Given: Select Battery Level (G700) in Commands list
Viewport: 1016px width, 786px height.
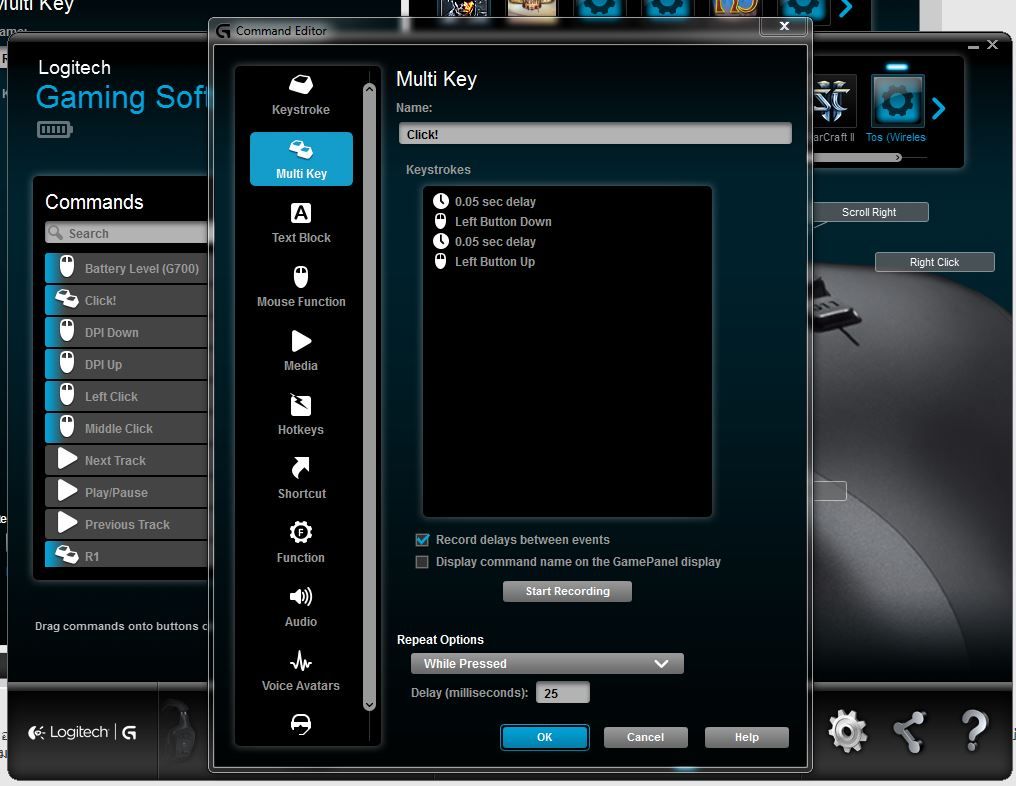Looking at the screenshot, I should point(126,268).
